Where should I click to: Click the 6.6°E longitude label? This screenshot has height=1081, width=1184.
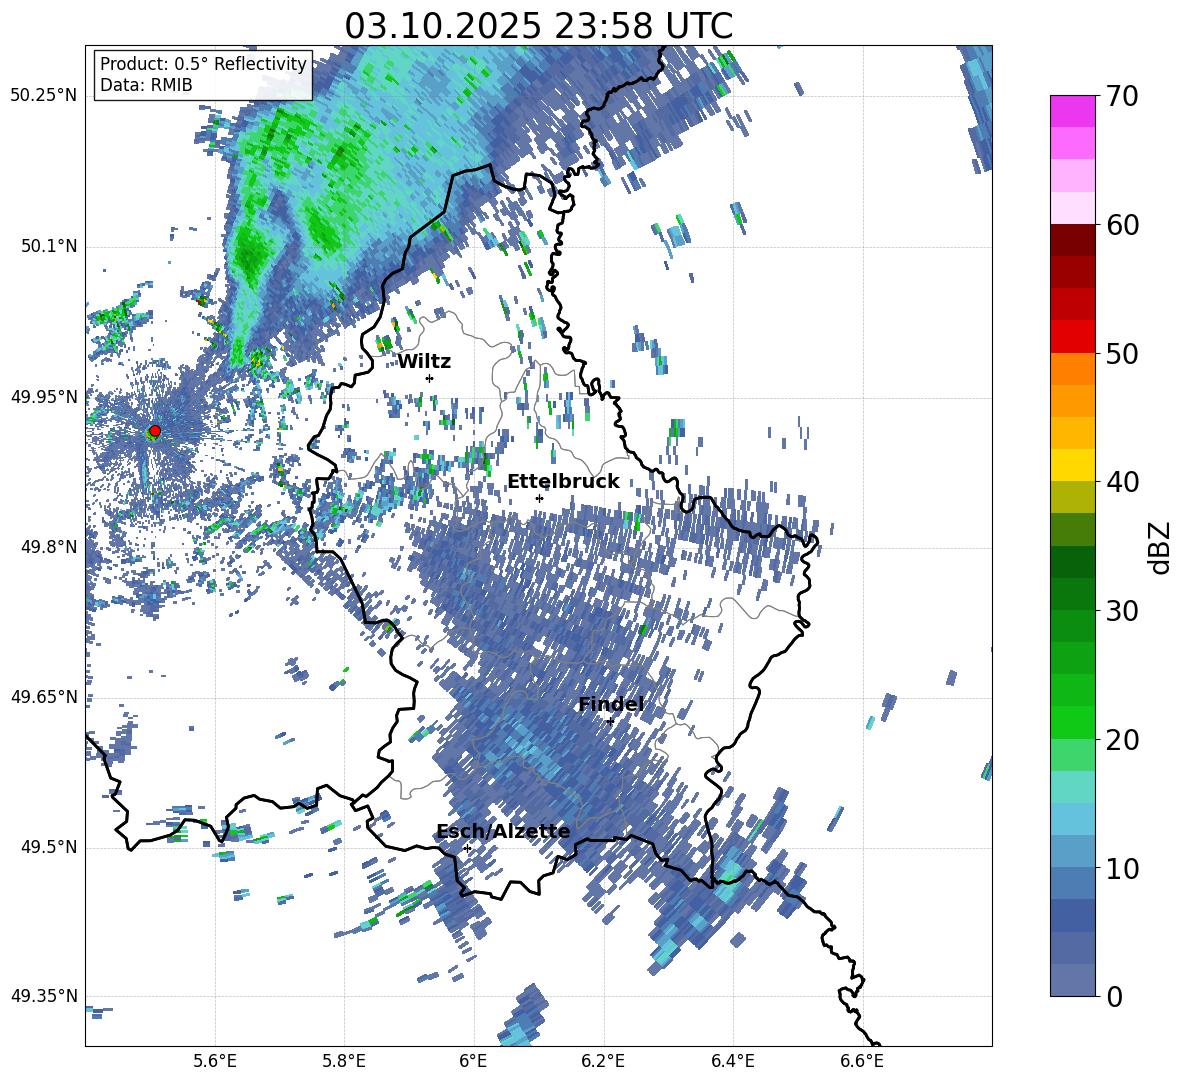pos(862,1061)
